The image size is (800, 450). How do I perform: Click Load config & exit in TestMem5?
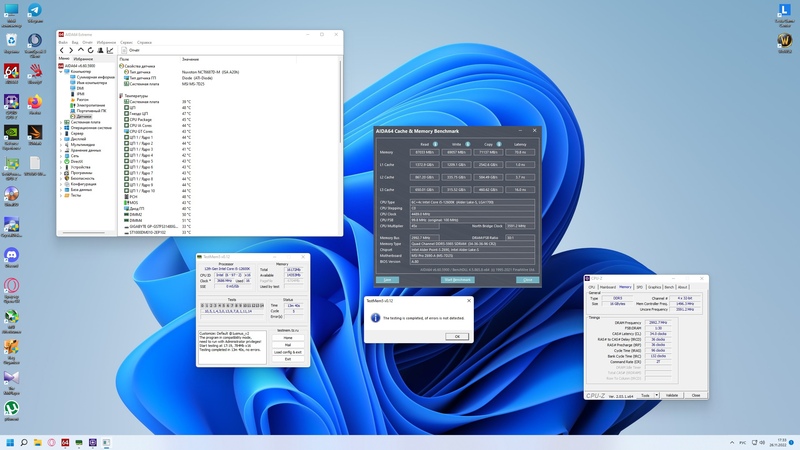point(288,352)
